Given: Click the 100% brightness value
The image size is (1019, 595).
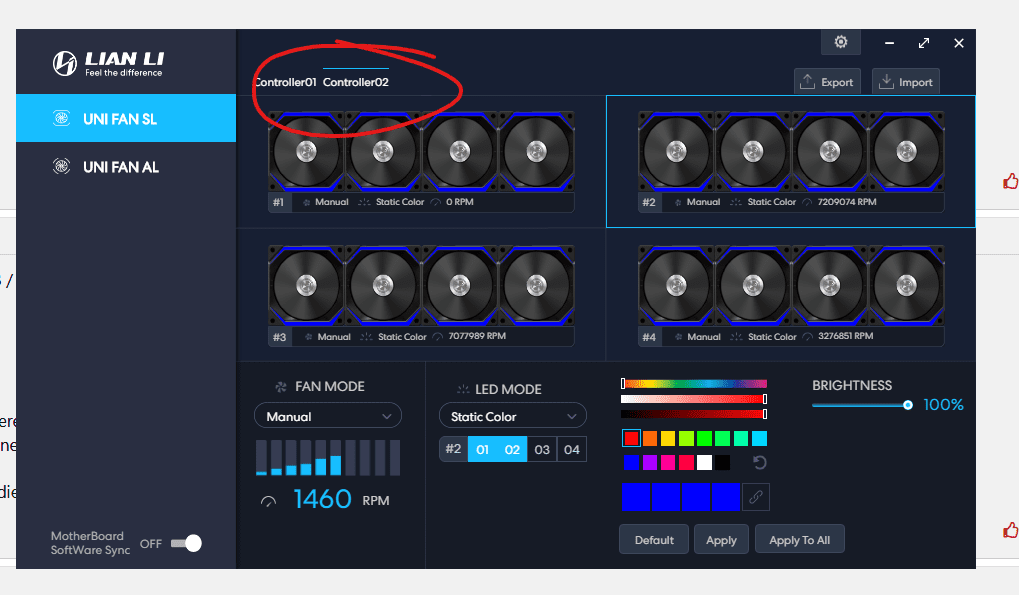Looking at the screenshot, I should point(943,405).
